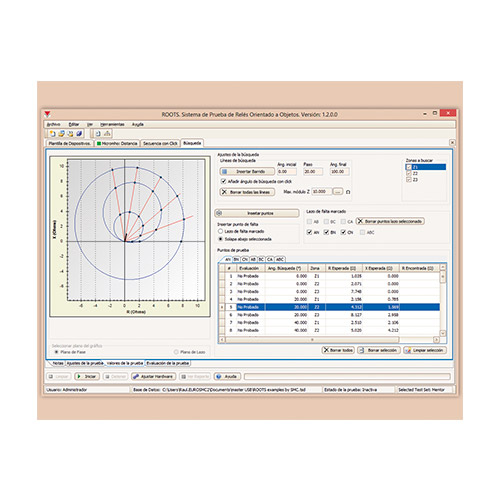Click the first new-document toolbar icon
Screen dimensions: 500x500
click(x=52, y=134)
